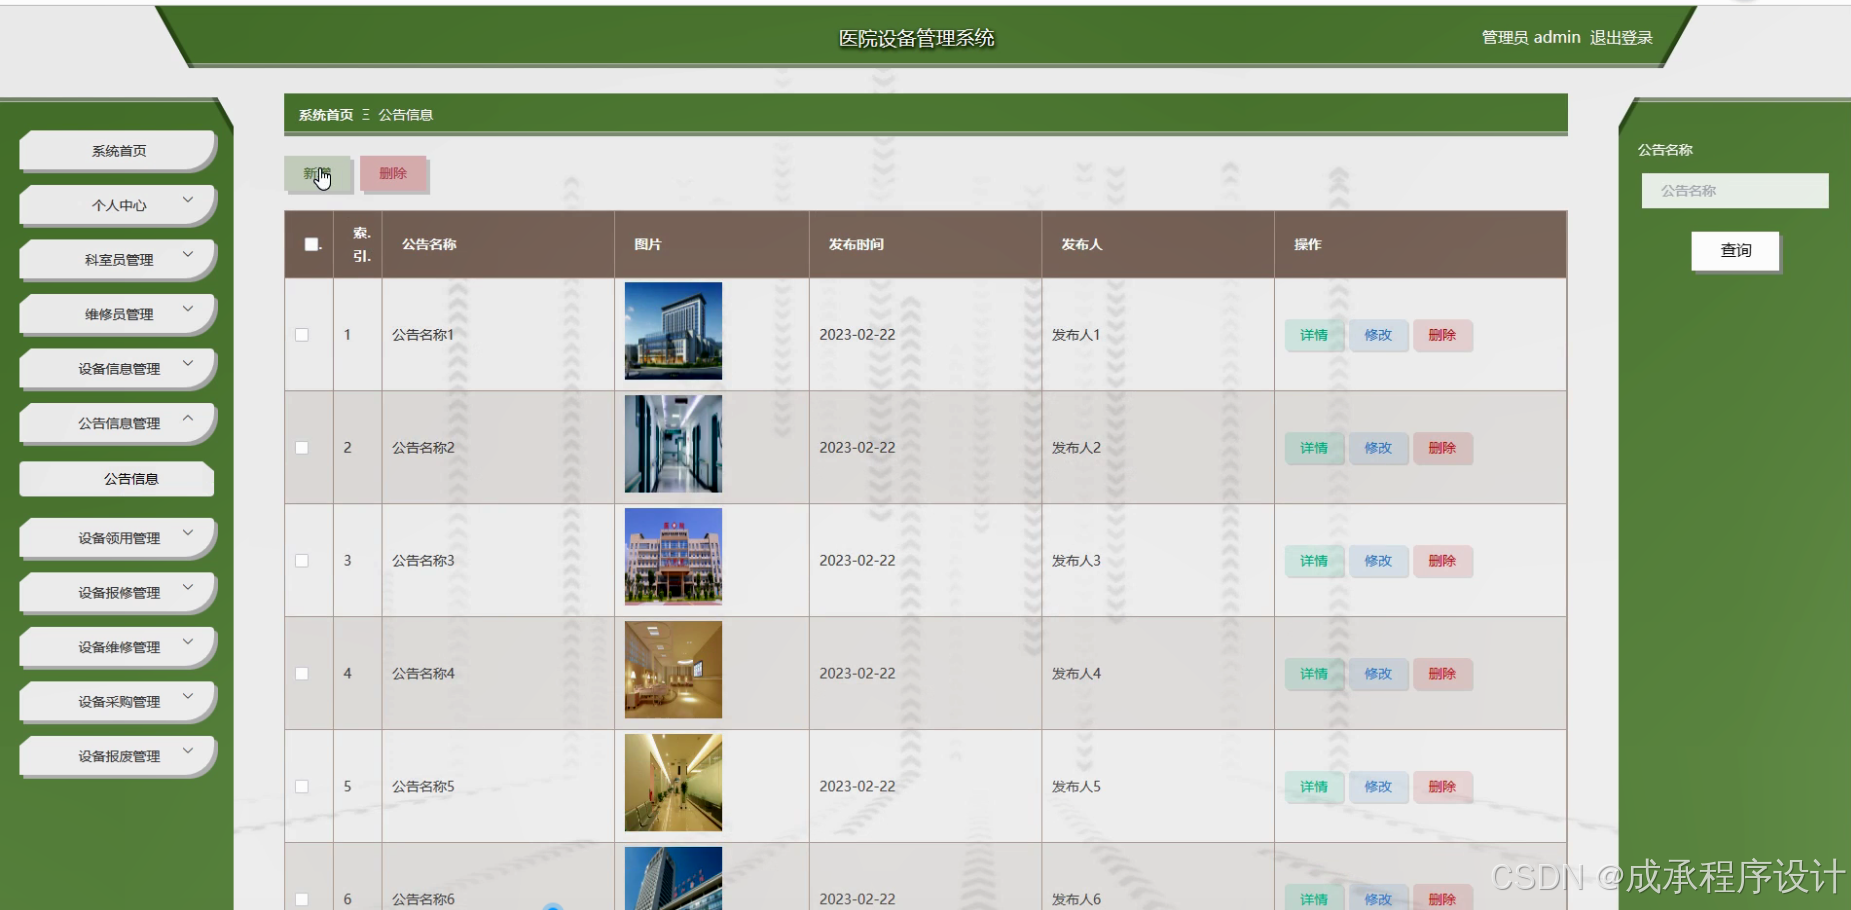This screenshot has height=910, width=1851.
Task: Check the checkbox for row 公告名称1
Action: (x=302, y=335)
